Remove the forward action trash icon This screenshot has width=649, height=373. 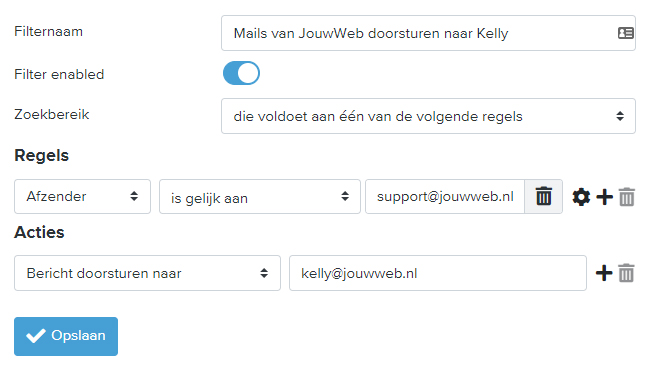tap(626, 273)
